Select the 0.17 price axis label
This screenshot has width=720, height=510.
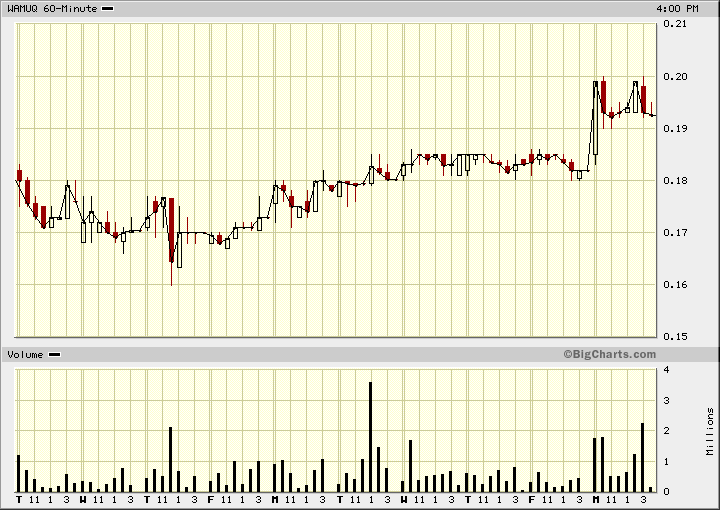(675, 232)
